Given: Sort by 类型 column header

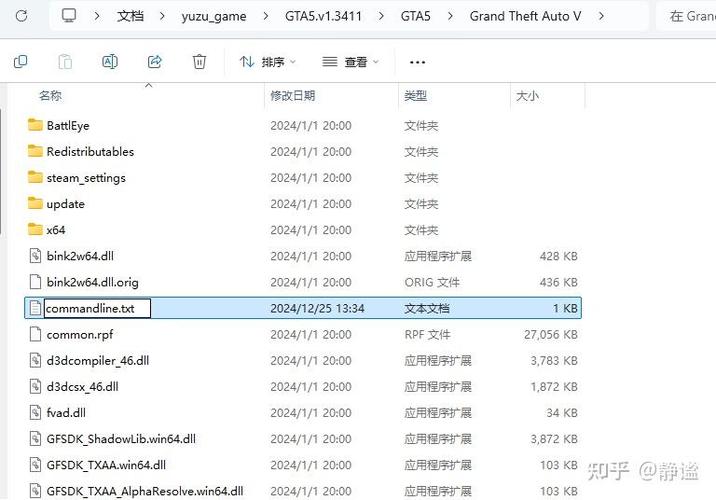Looking at the screenshot, I should [416, 95].
